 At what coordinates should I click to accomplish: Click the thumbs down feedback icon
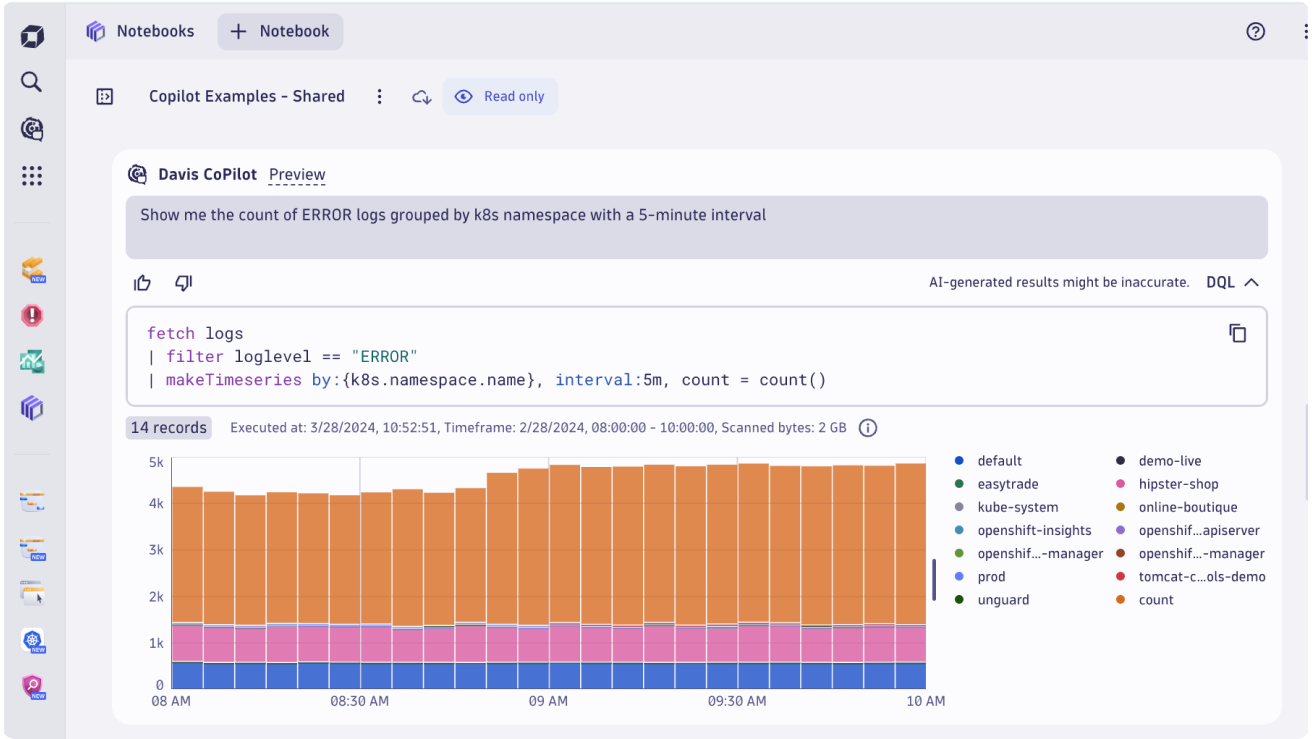pyautogui.click(x=183, y=283)
